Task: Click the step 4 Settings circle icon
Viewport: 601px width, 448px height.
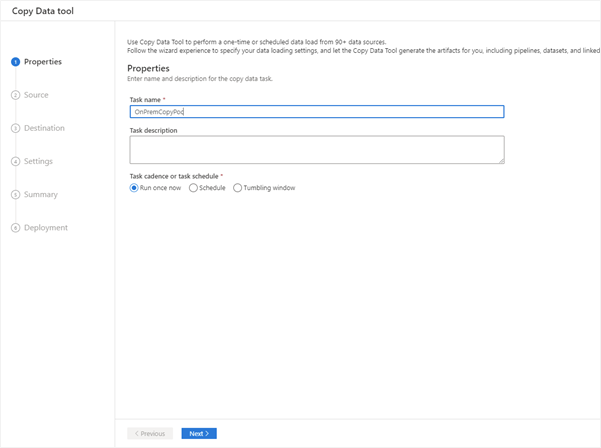Action: [x=15, y=161]
